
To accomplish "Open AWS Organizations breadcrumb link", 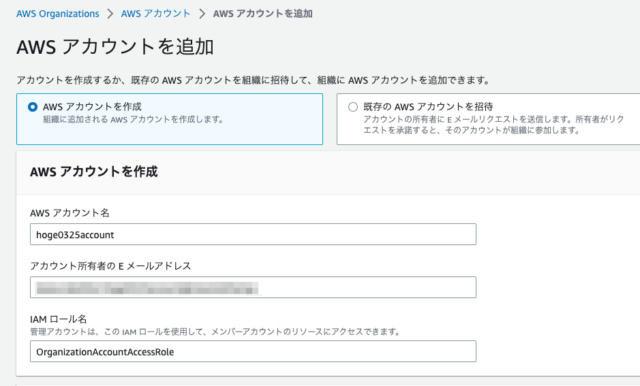I will pos(58,14).
